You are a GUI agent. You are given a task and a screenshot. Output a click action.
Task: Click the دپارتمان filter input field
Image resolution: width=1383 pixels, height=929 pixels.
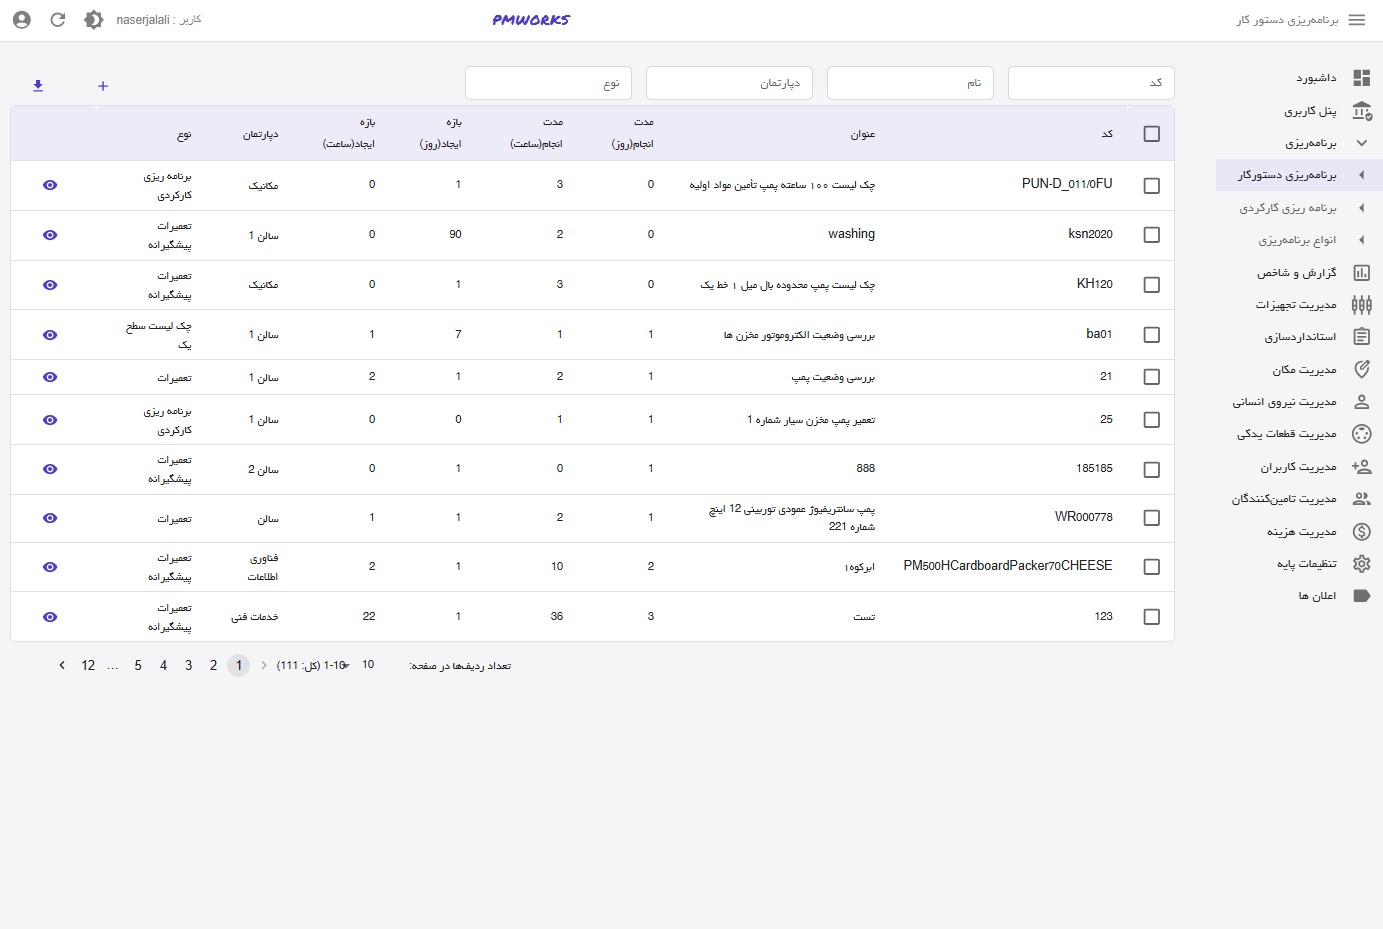(x=729, y=83)
